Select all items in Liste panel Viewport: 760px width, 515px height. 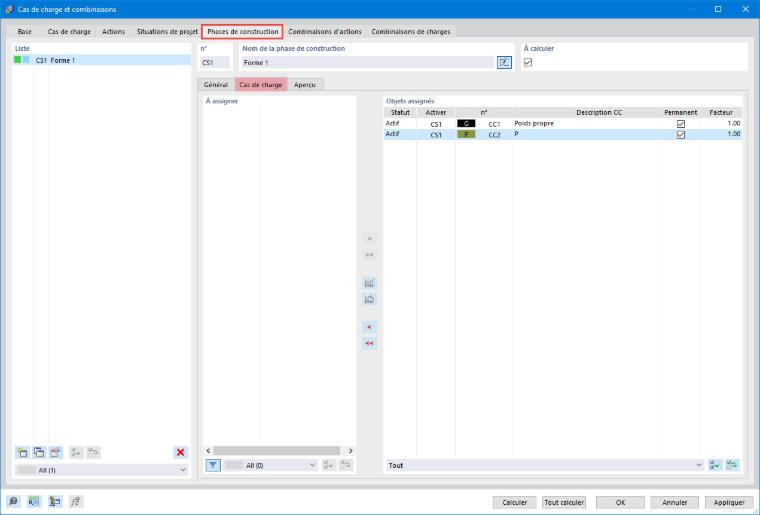tap(76, 452)
